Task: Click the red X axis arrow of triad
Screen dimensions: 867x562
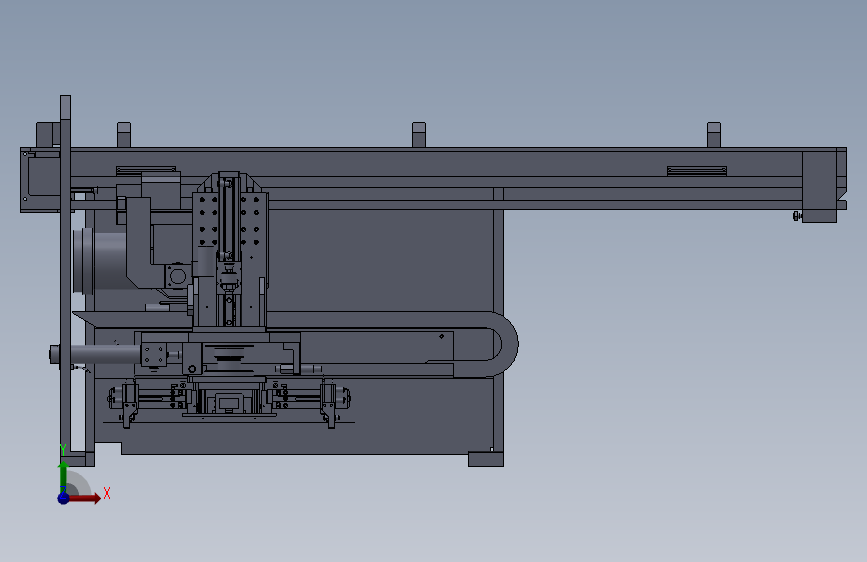Action: pyautogui.click(x=84, y=498)
